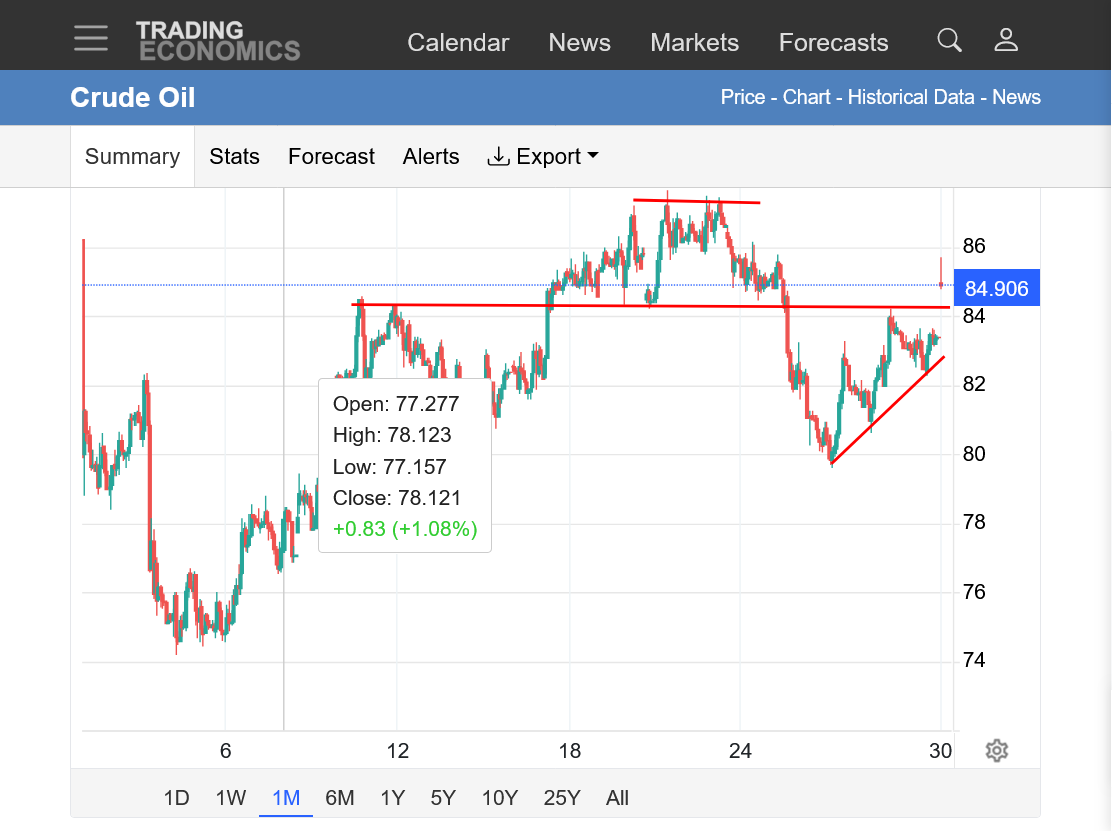Screen dimensions: 1112x831
Task: Switch to the Stats tab
Action: point(234,157)
